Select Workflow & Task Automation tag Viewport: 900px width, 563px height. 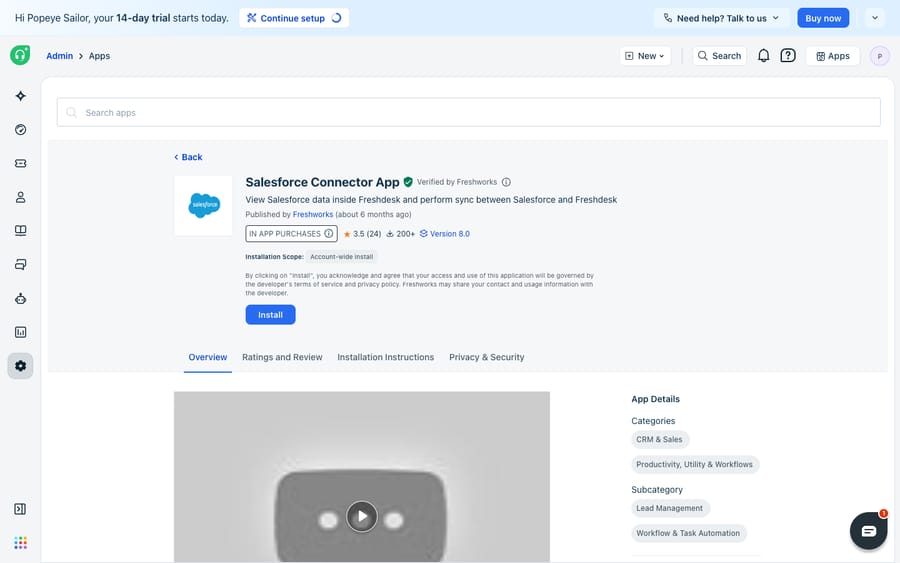pyautogui.click(x=688, y=533)
